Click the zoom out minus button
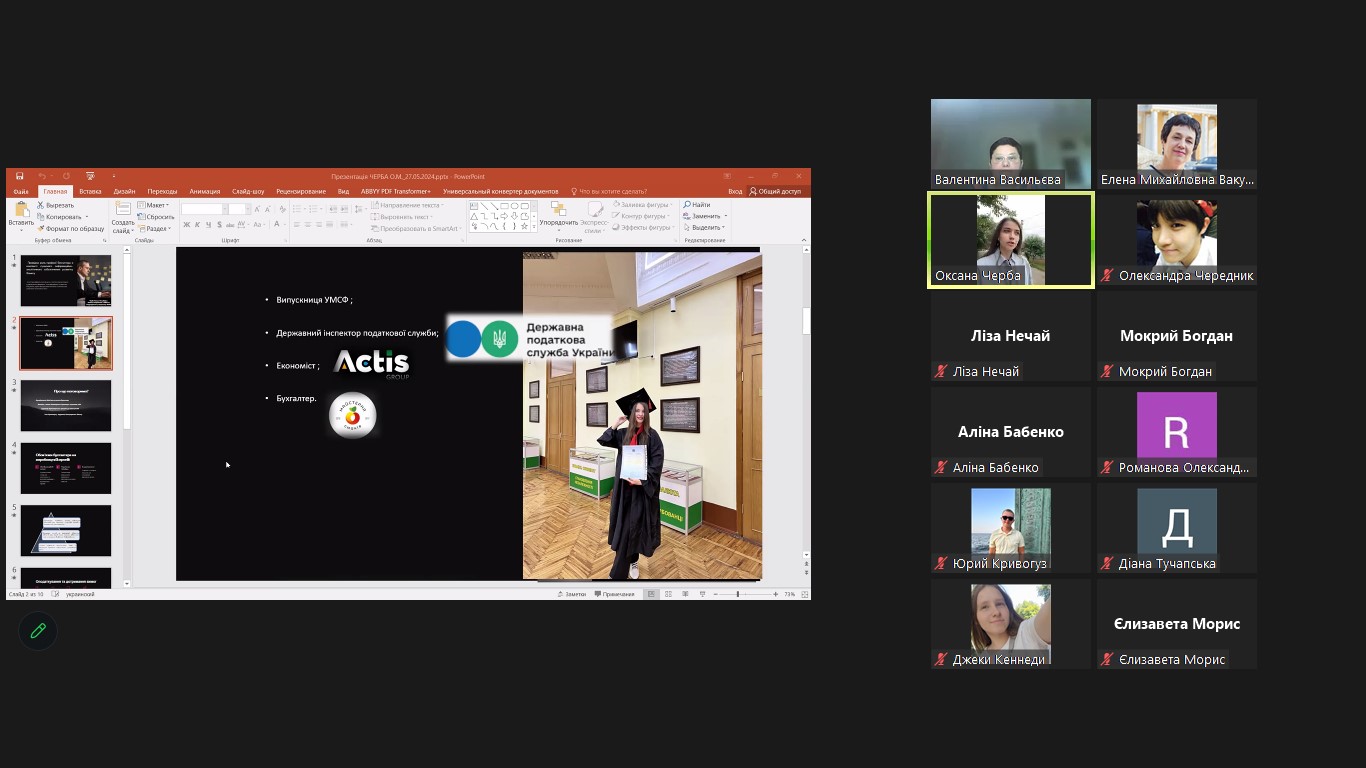This screenshot has width=1366, height=768. [715, 594]
